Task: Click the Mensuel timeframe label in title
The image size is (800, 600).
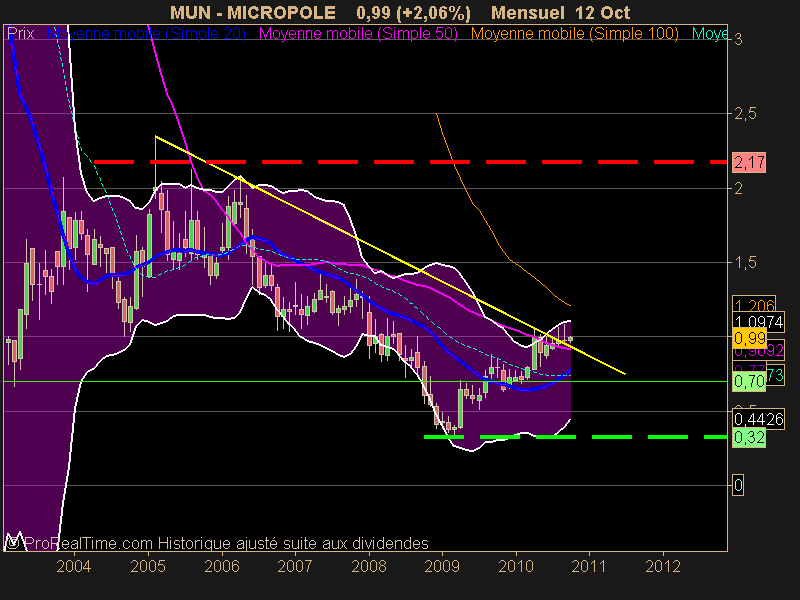Action: pyautogui.click(x=529, y=12)
